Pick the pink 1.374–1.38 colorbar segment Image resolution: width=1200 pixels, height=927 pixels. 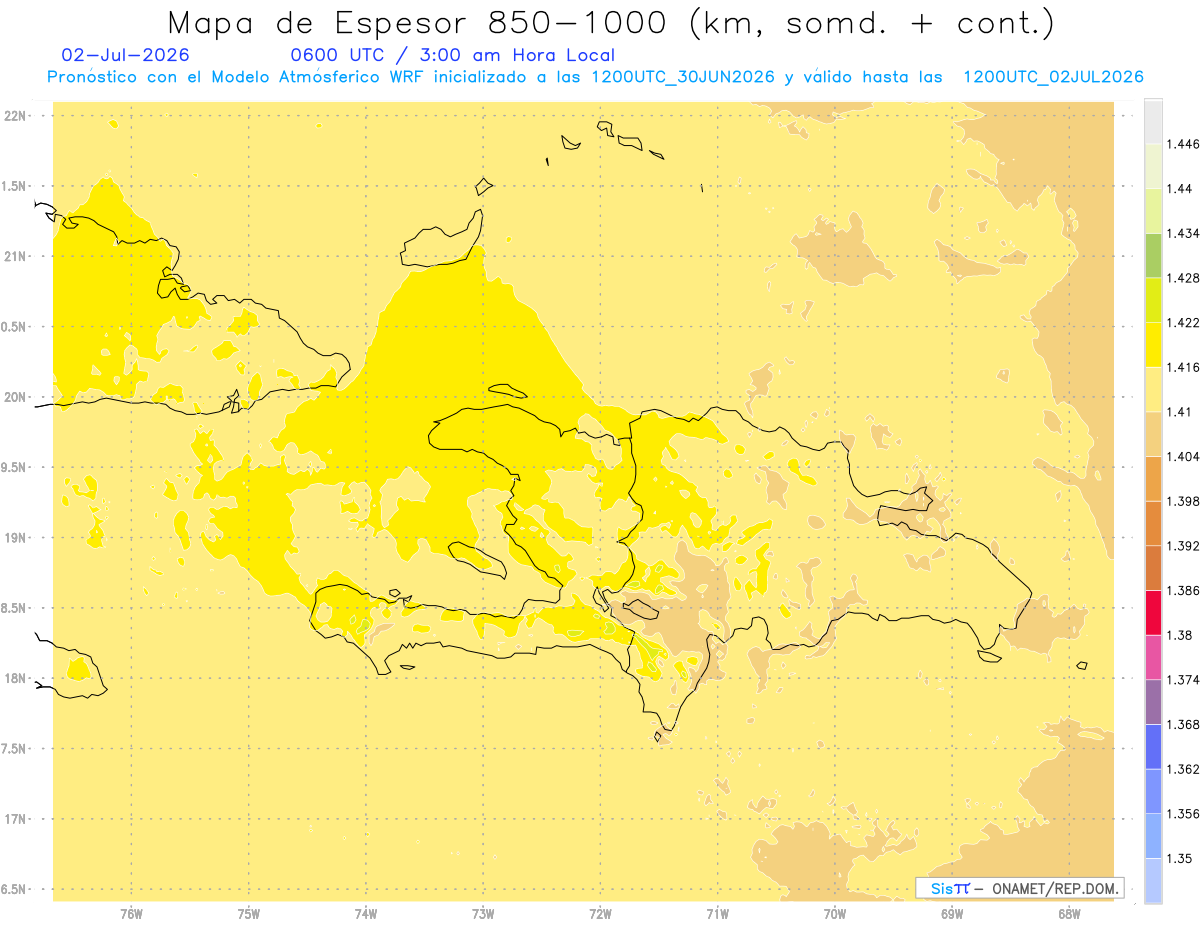[1153, 657]
